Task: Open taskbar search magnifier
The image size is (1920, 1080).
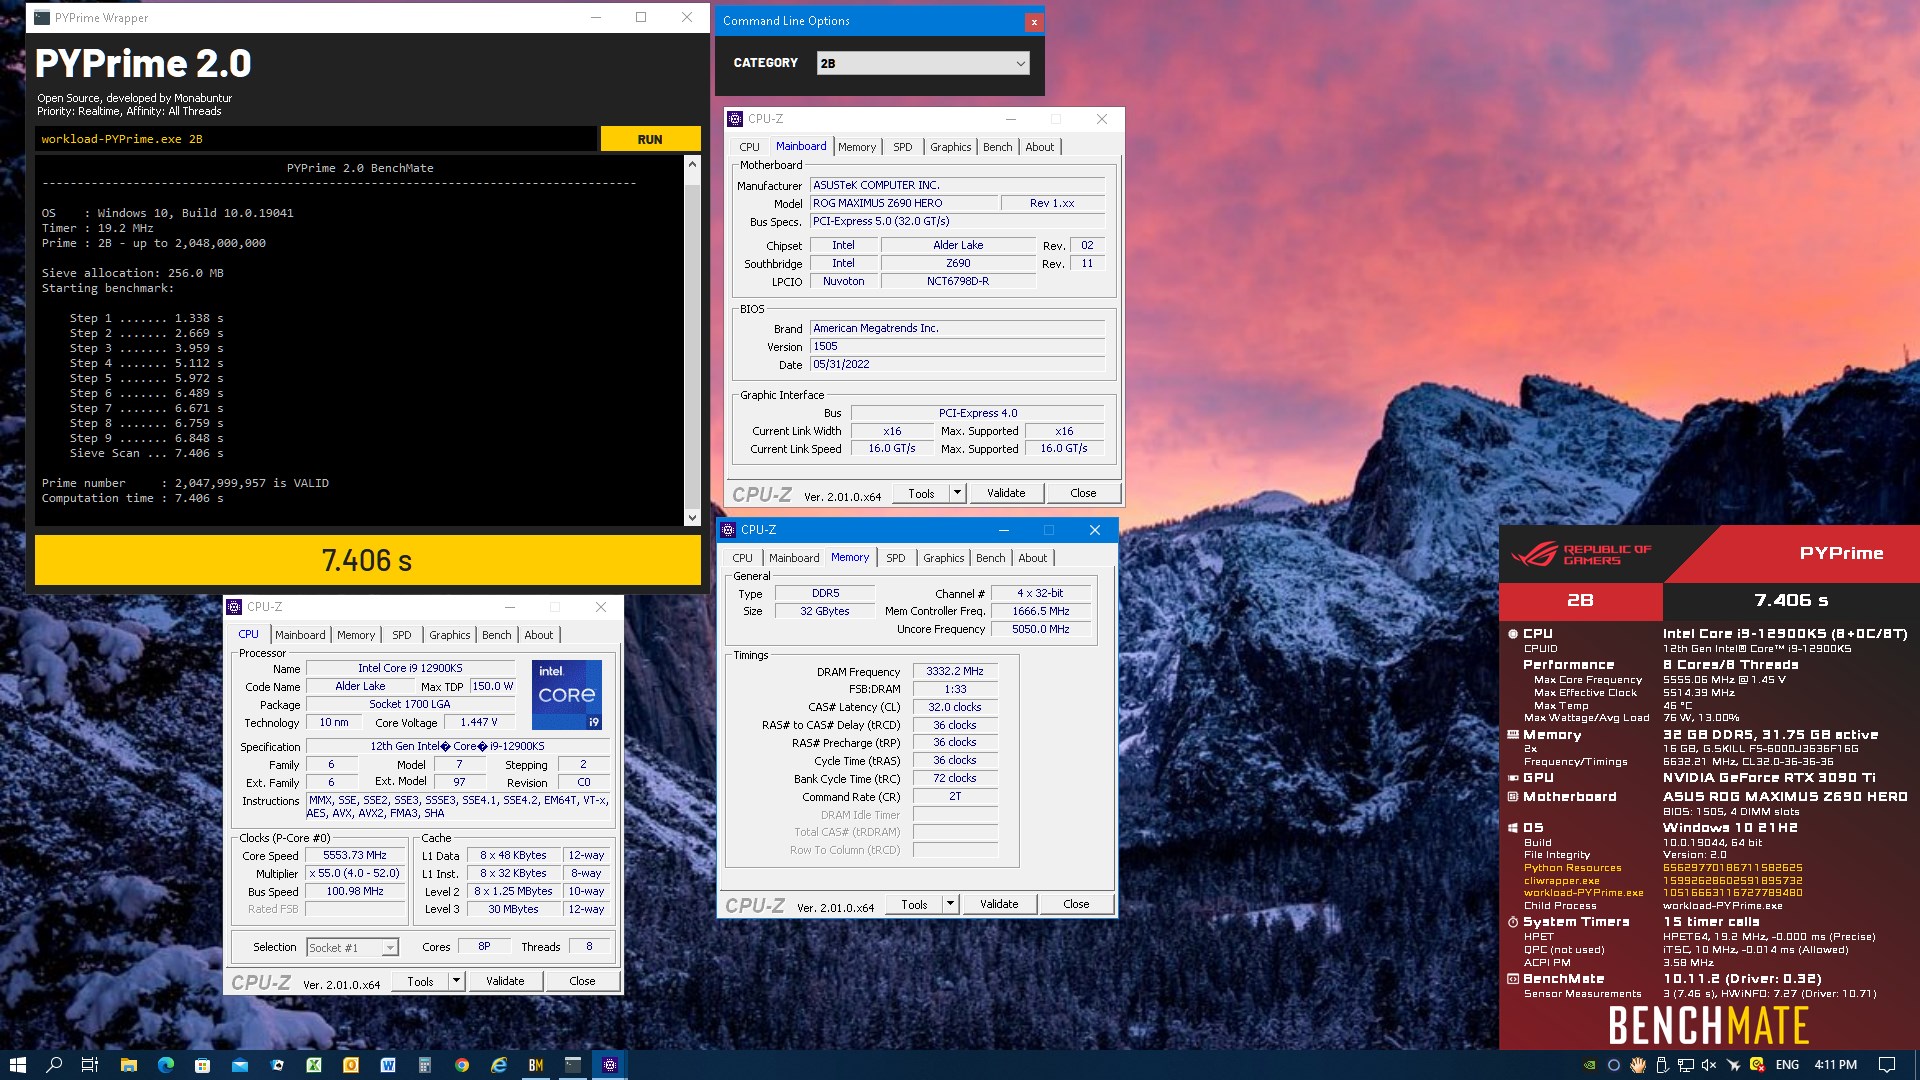Action: pyautogui.click(x=54, y=1065)
